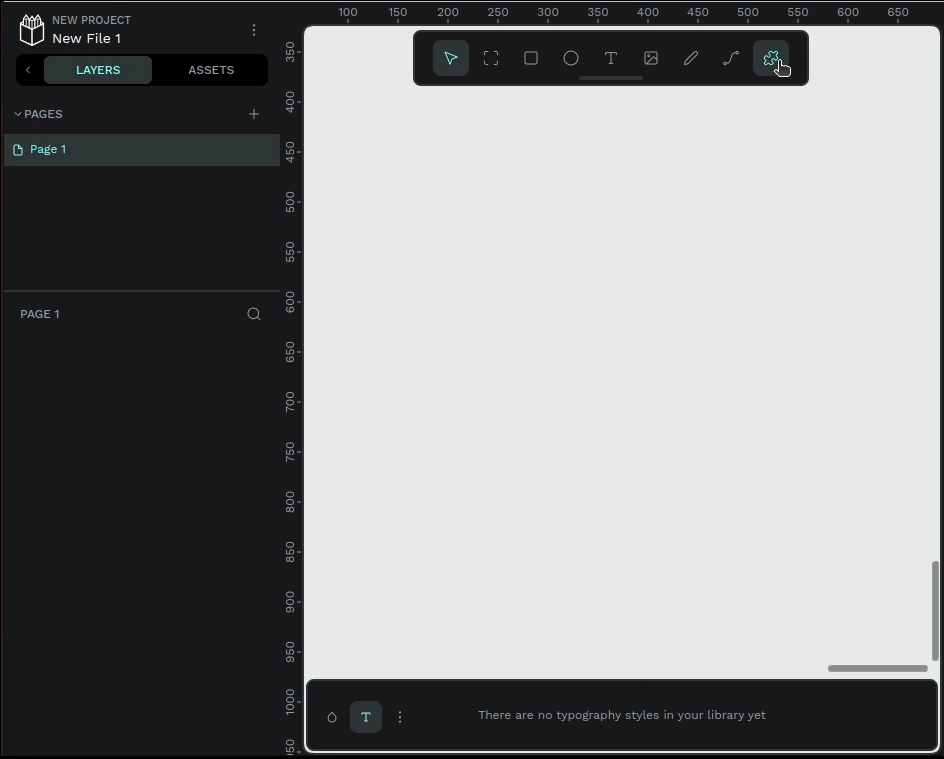Select the Rectangle tool
The image size is (944, 759).
click(531, 58)
